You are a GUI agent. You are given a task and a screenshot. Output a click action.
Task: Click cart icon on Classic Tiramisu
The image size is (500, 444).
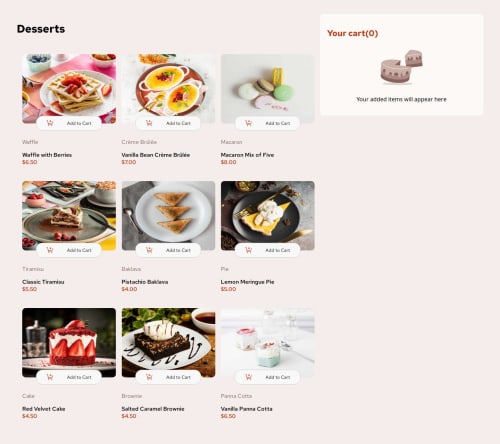point(50,250)
